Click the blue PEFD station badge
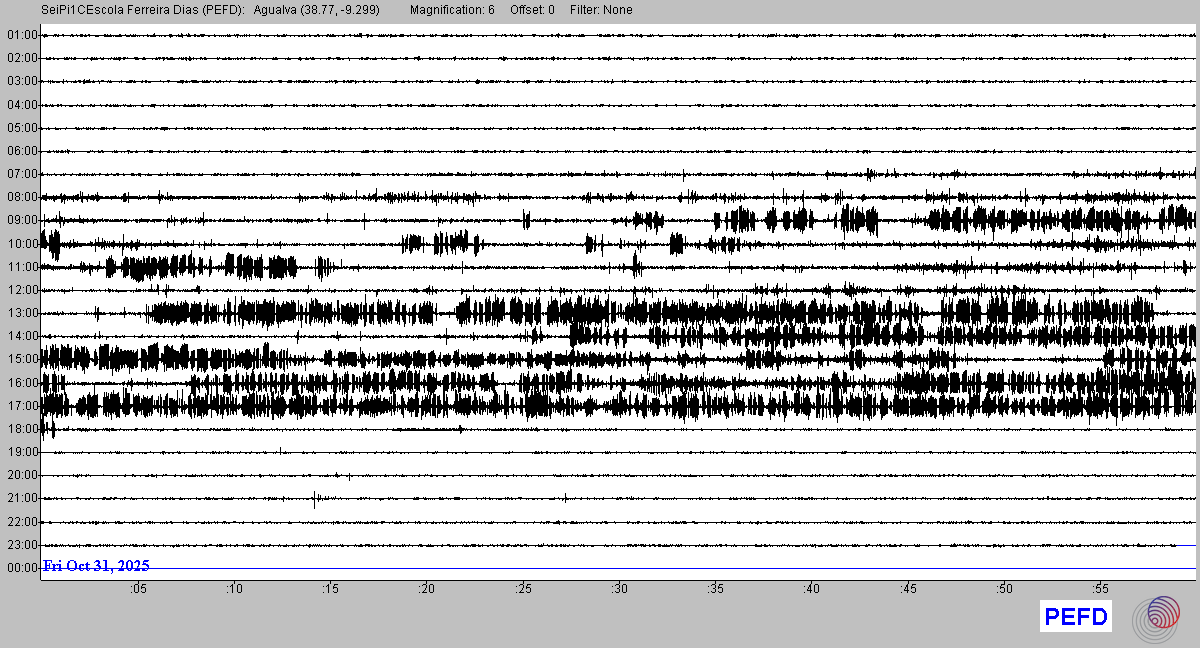1200x648 pixels. (x=1076, y=617)
